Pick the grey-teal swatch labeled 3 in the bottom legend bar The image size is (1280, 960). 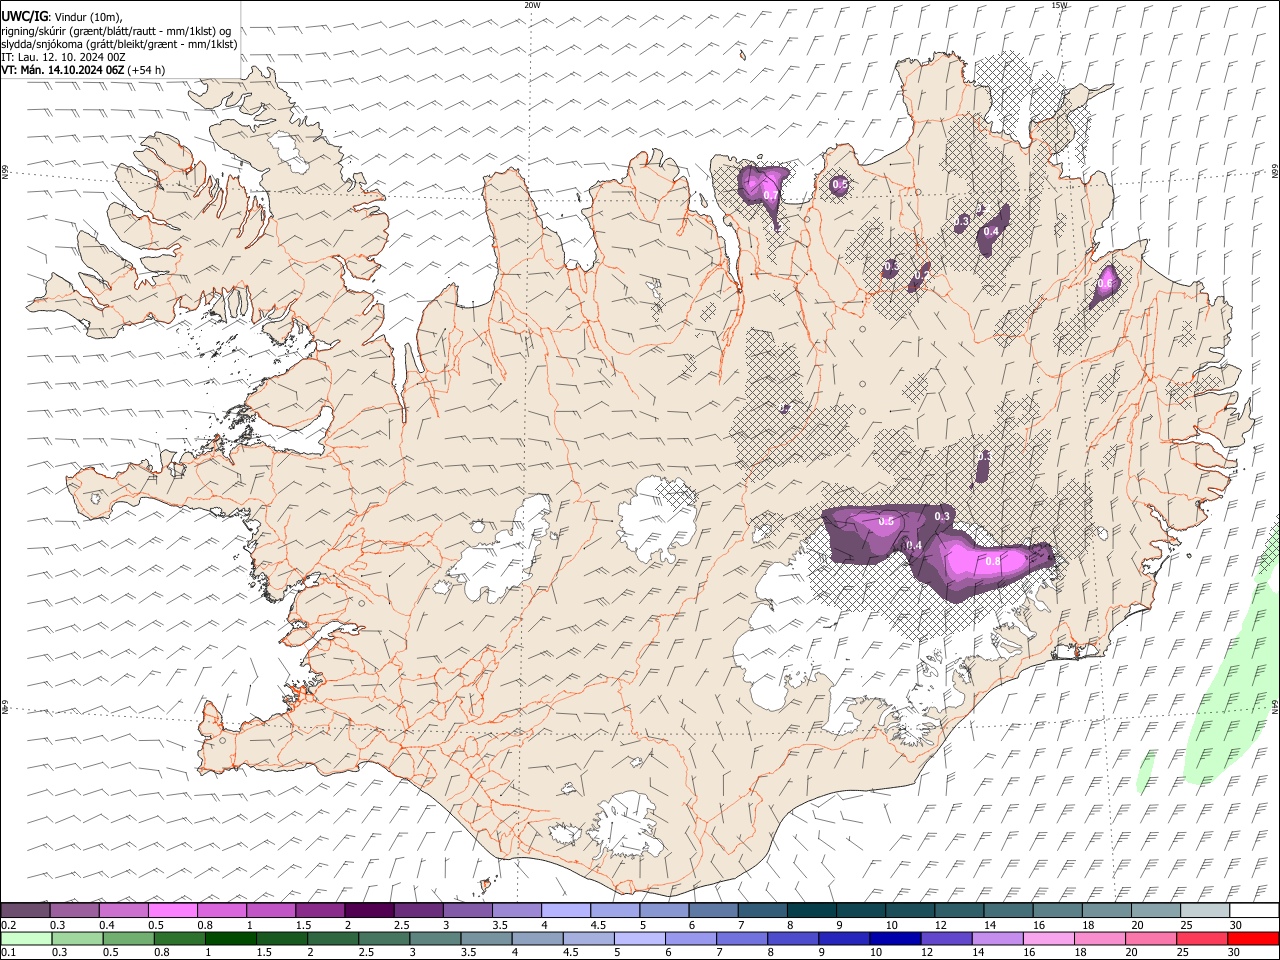(434, 939)
